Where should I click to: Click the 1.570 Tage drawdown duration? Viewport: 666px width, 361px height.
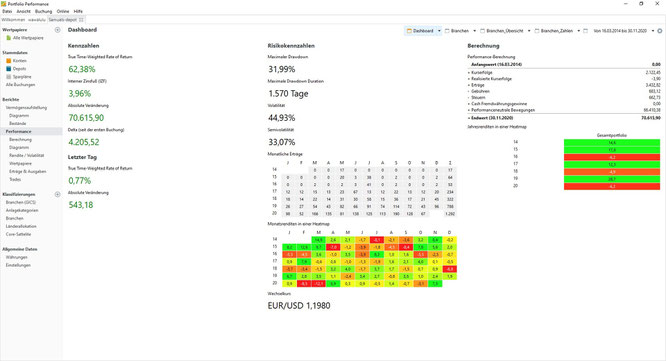click(x=288, y=93)
